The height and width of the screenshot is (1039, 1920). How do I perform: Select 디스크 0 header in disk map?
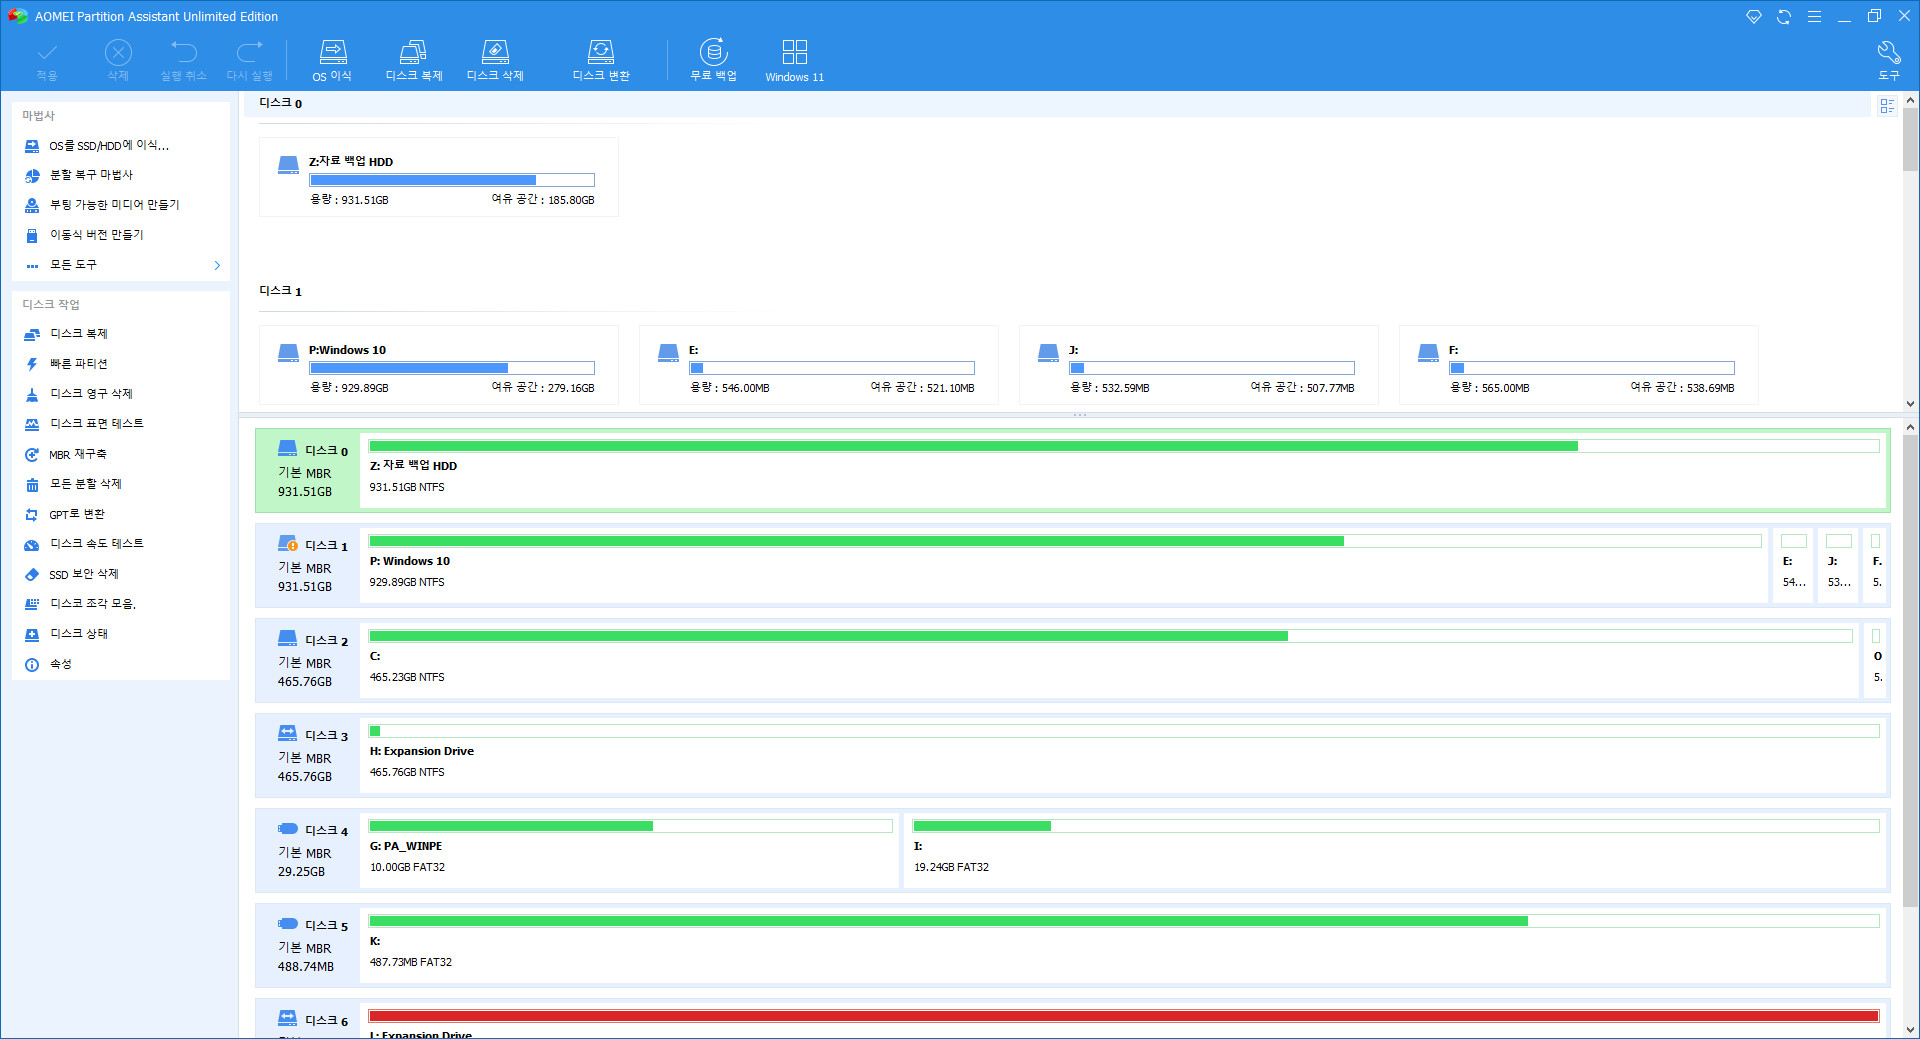point(308,471)
